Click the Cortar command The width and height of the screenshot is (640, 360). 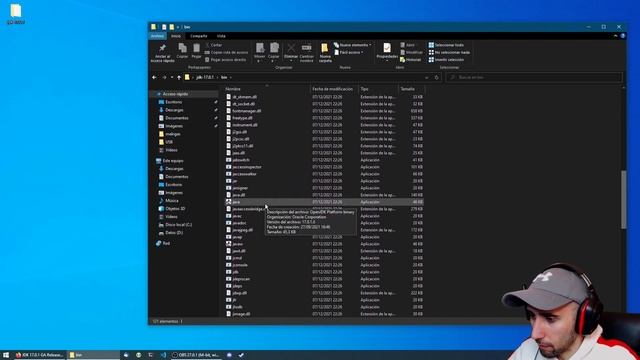click(x=214, y=45)
